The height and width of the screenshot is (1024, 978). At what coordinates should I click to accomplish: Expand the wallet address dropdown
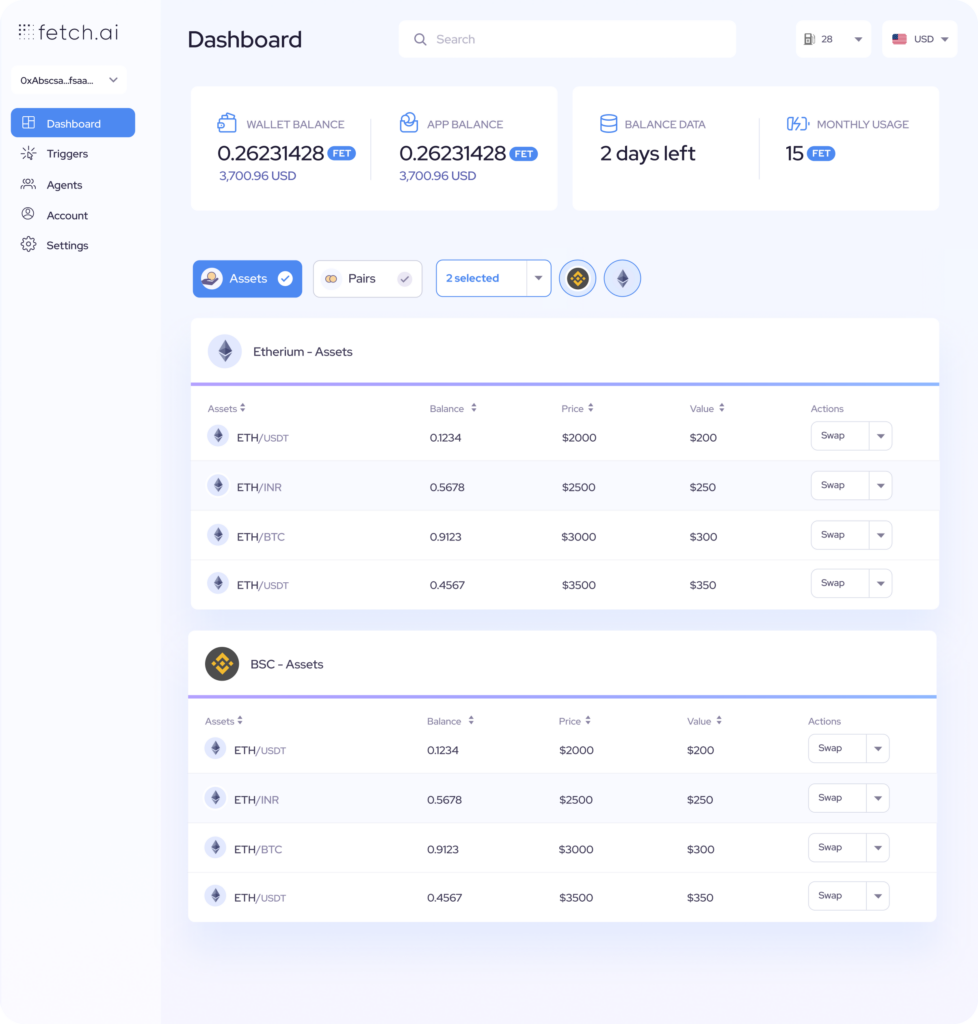point(113,80)
